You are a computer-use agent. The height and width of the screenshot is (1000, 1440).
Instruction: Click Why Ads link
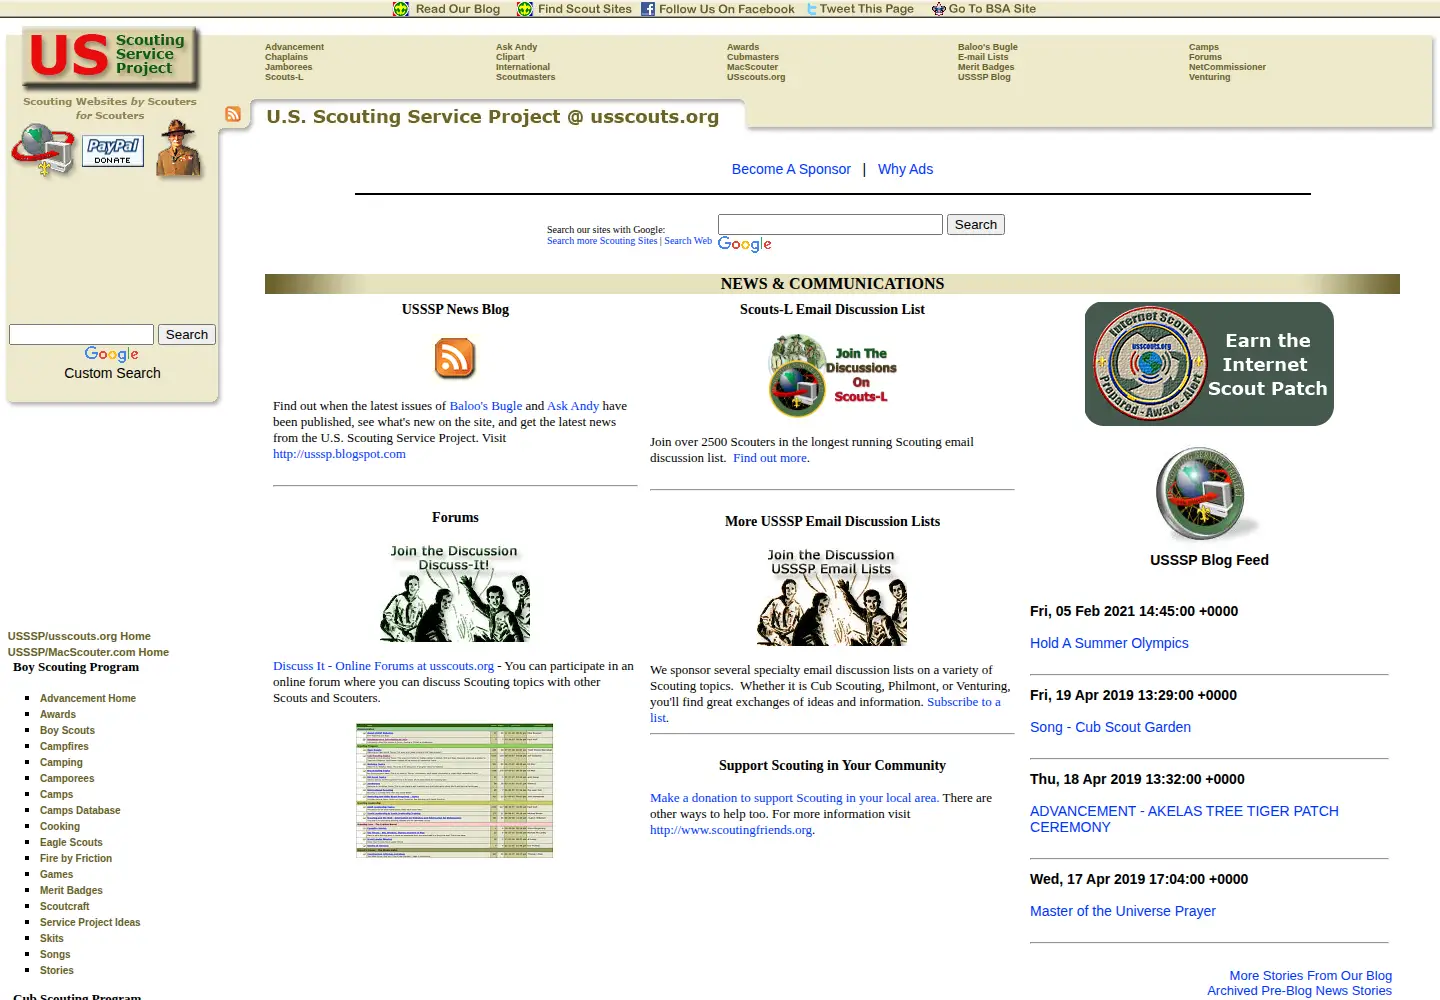pos(905,169)
